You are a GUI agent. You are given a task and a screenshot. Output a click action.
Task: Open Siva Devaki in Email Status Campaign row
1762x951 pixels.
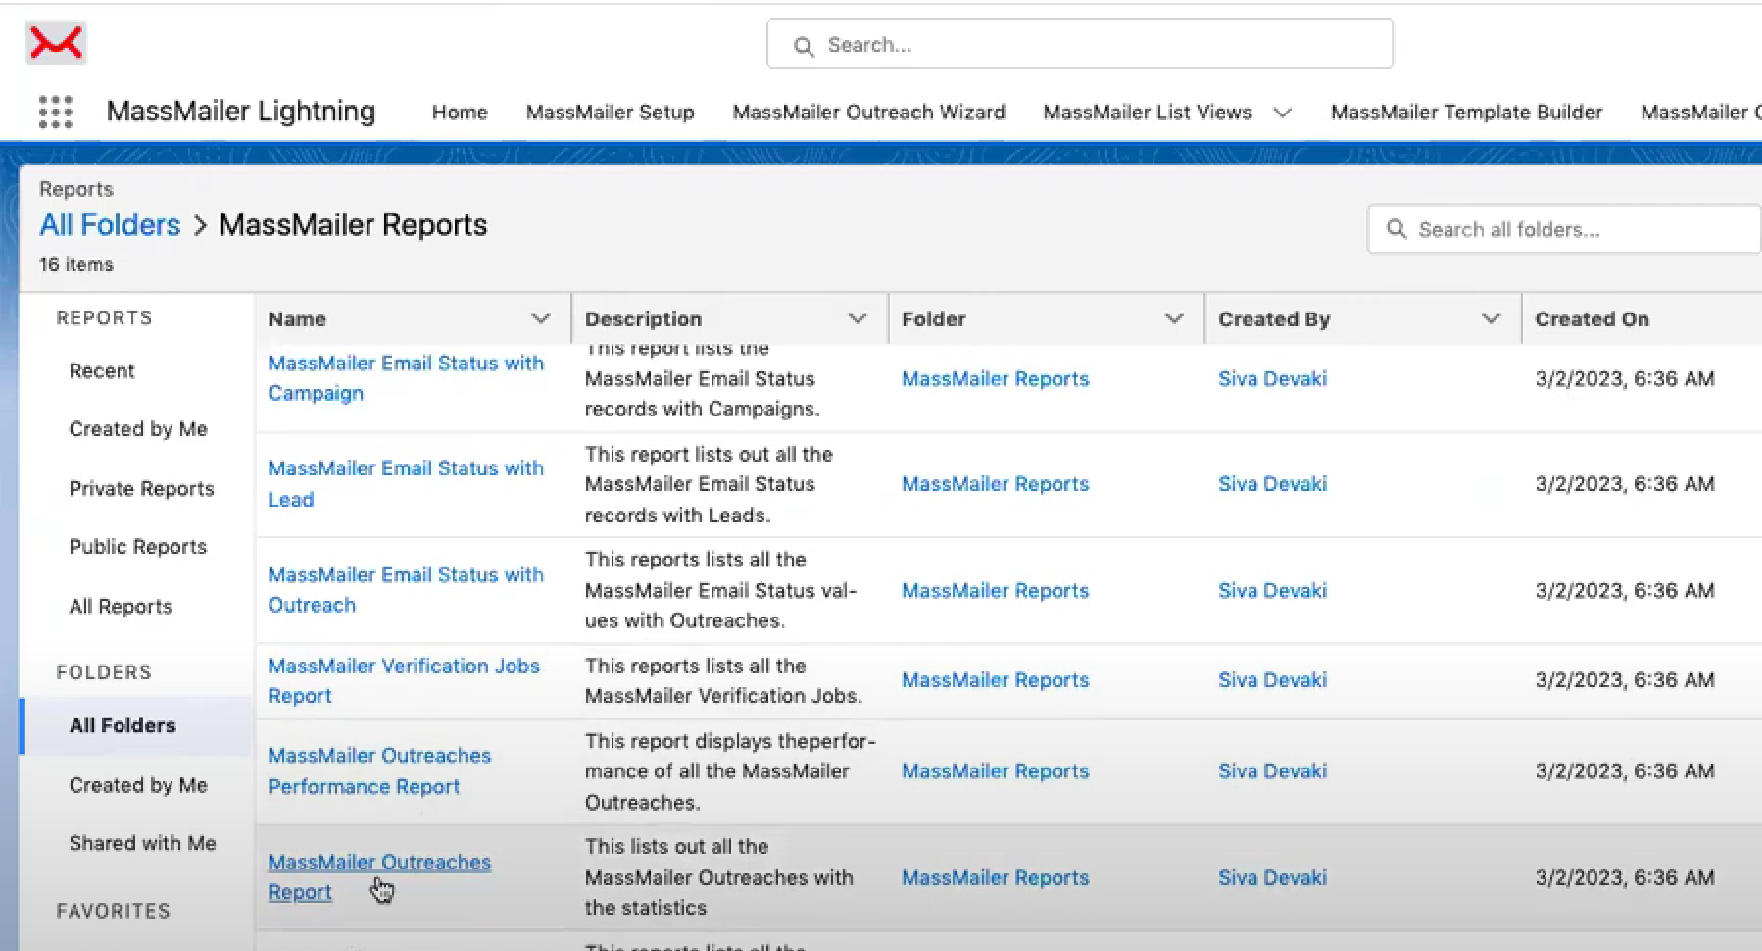pyautogui.click(x=1272, y=379)
